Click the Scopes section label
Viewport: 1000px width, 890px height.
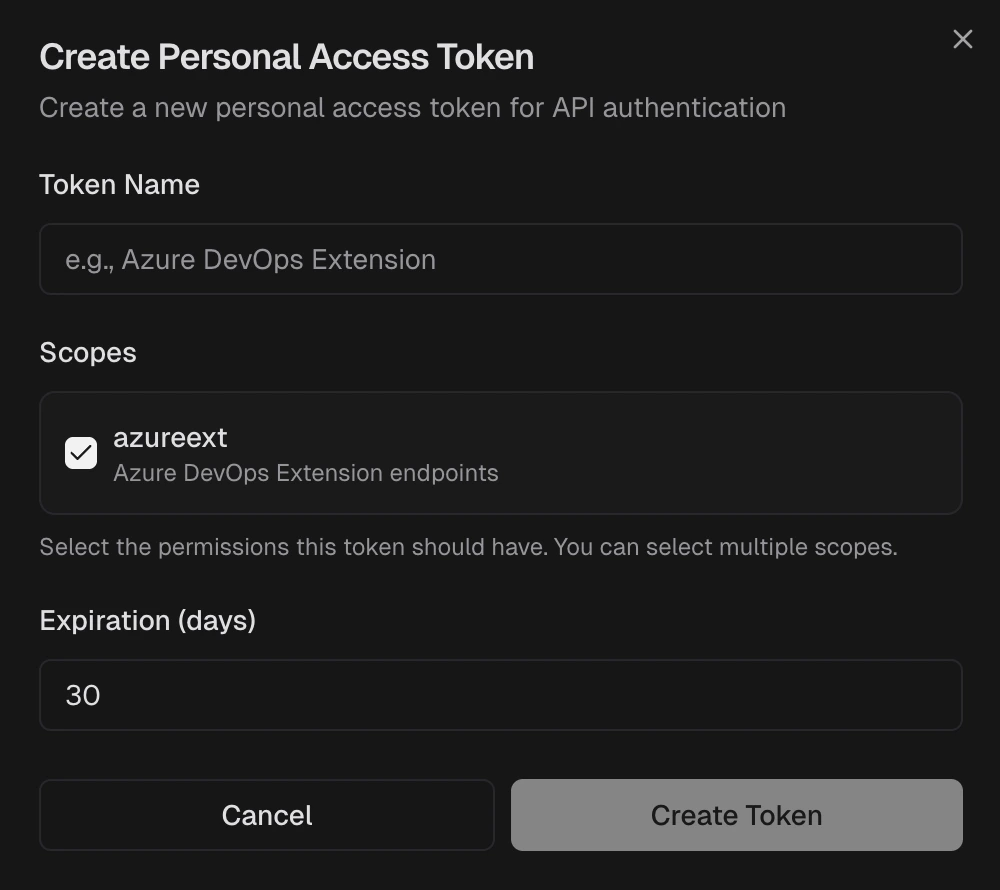(88, 352)
